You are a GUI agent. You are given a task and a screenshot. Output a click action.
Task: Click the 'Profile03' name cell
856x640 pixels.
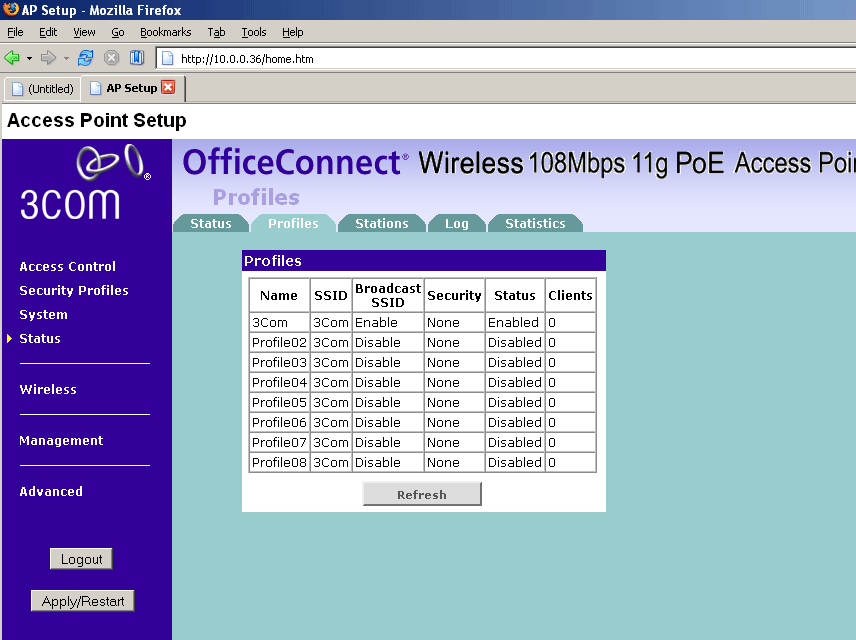(x=280, y=363)
